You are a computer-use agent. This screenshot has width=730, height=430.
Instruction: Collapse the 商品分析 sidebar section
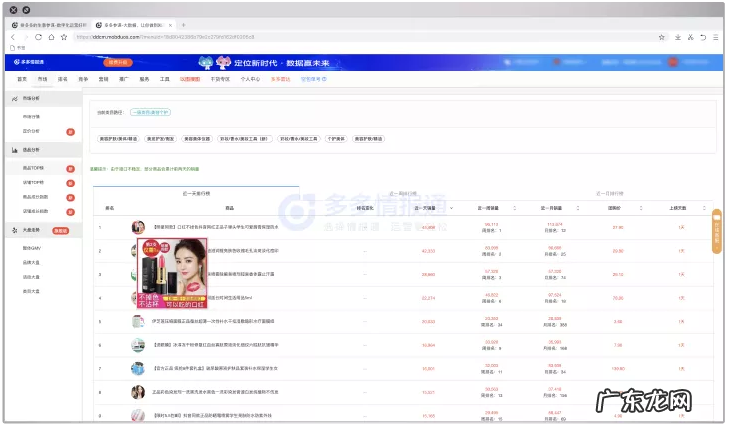44,151
